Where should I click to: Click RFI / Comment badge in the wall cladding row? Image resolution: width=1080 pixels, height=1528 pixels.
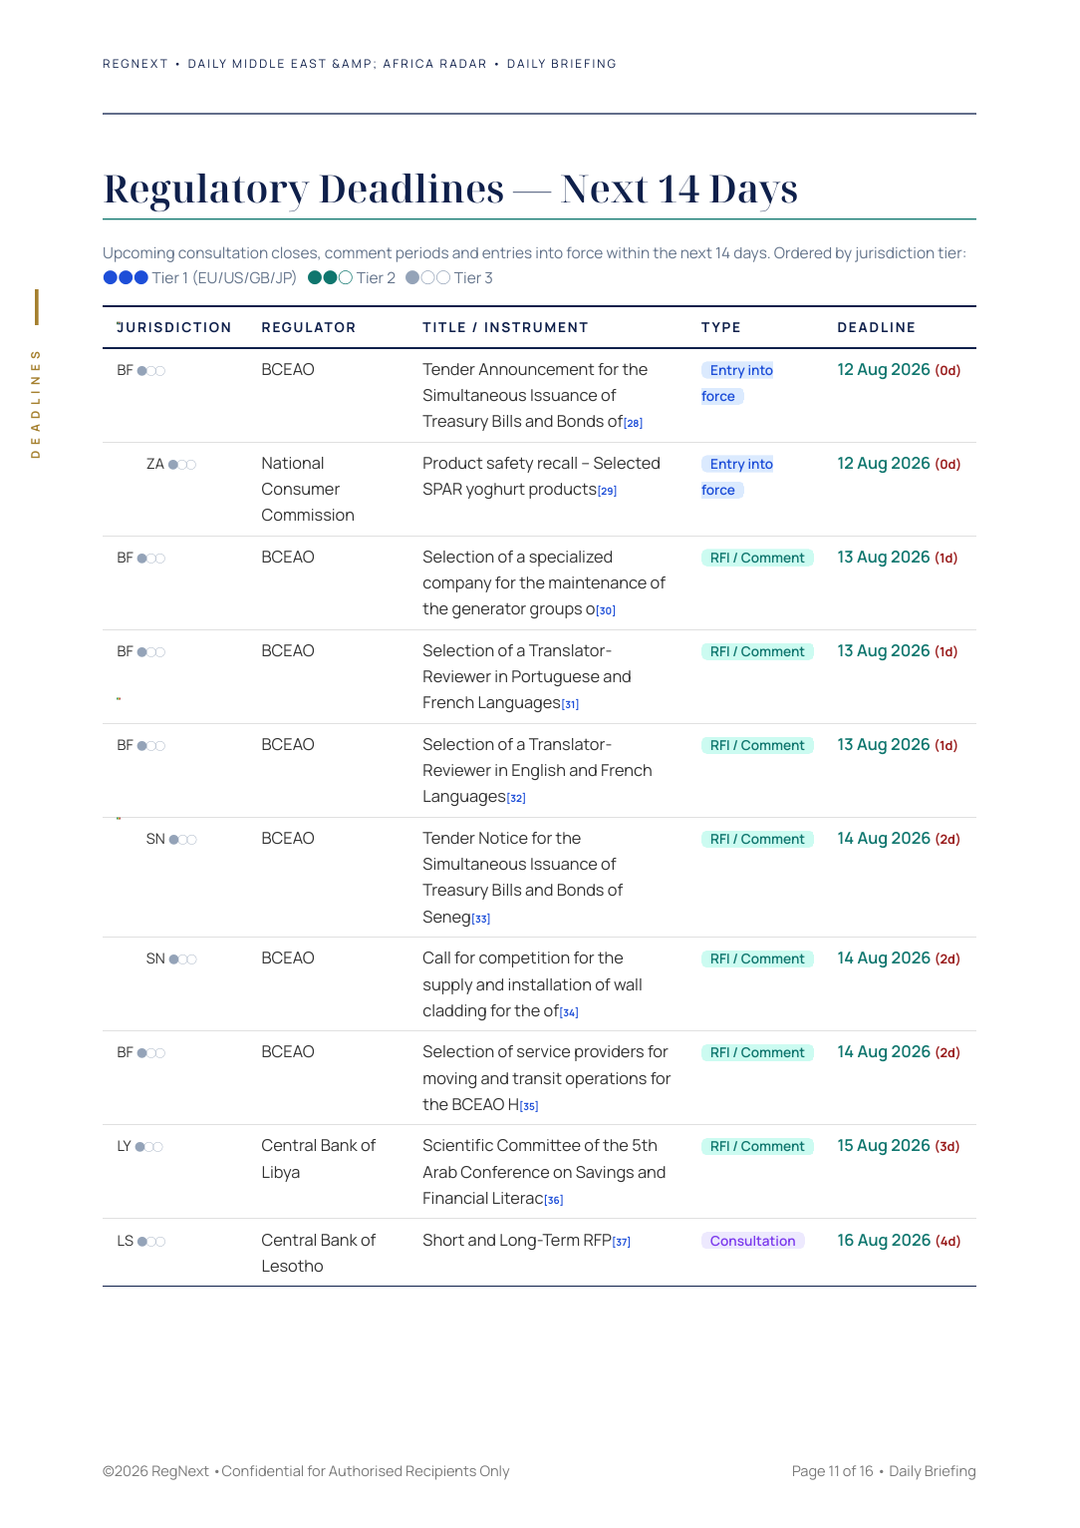(757, 959)
